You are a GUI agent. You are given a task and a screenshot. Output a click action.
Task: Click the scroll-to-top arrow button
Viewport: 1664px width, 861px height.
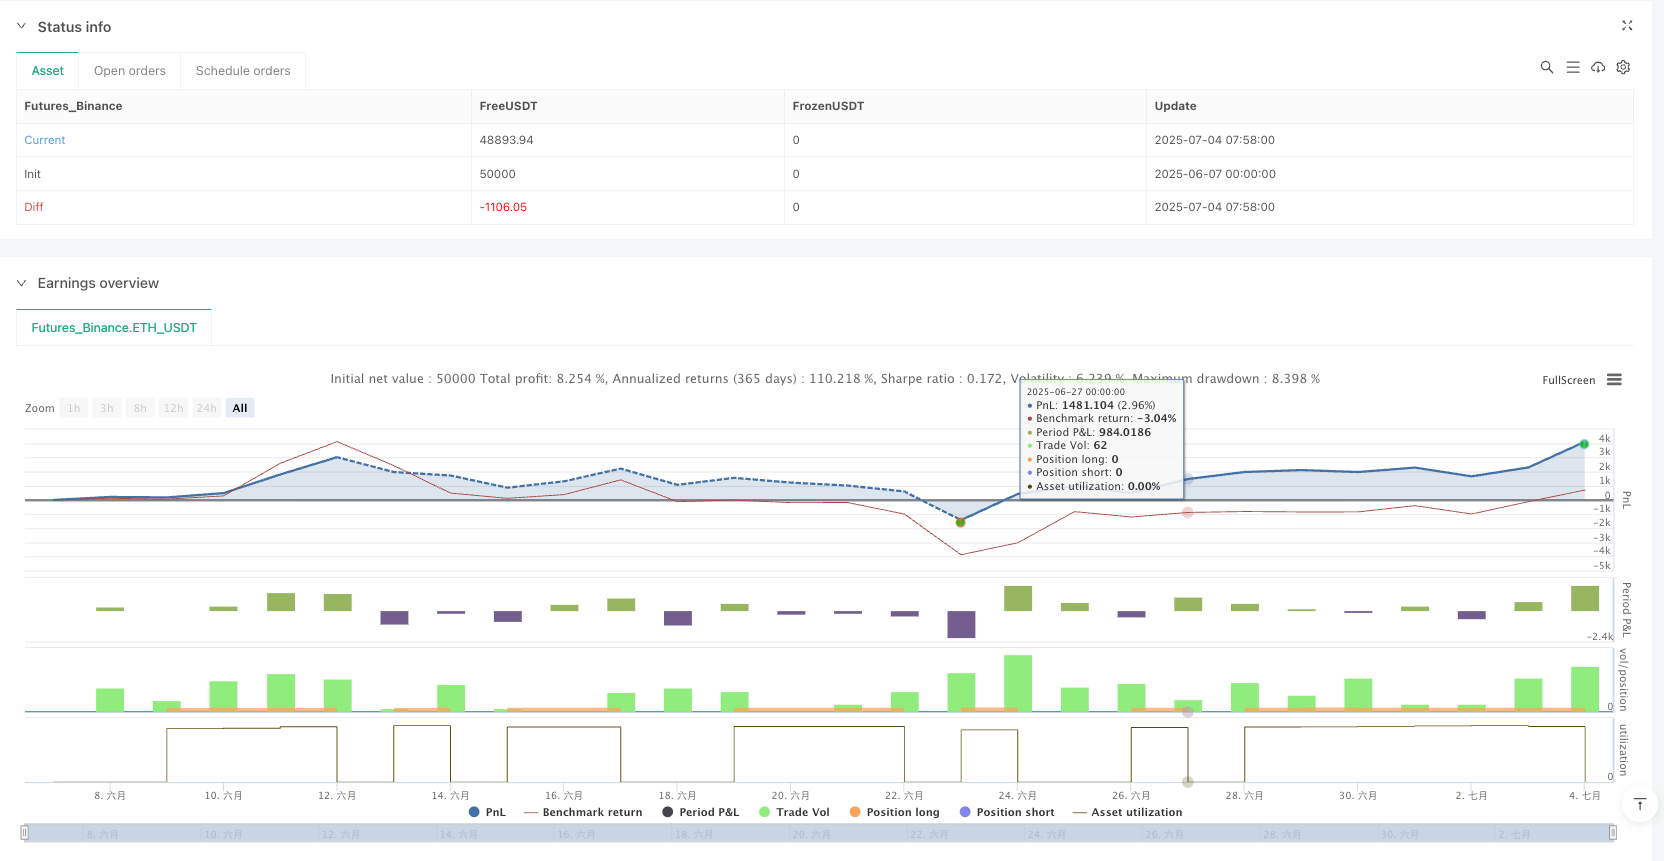(1639, 805)
